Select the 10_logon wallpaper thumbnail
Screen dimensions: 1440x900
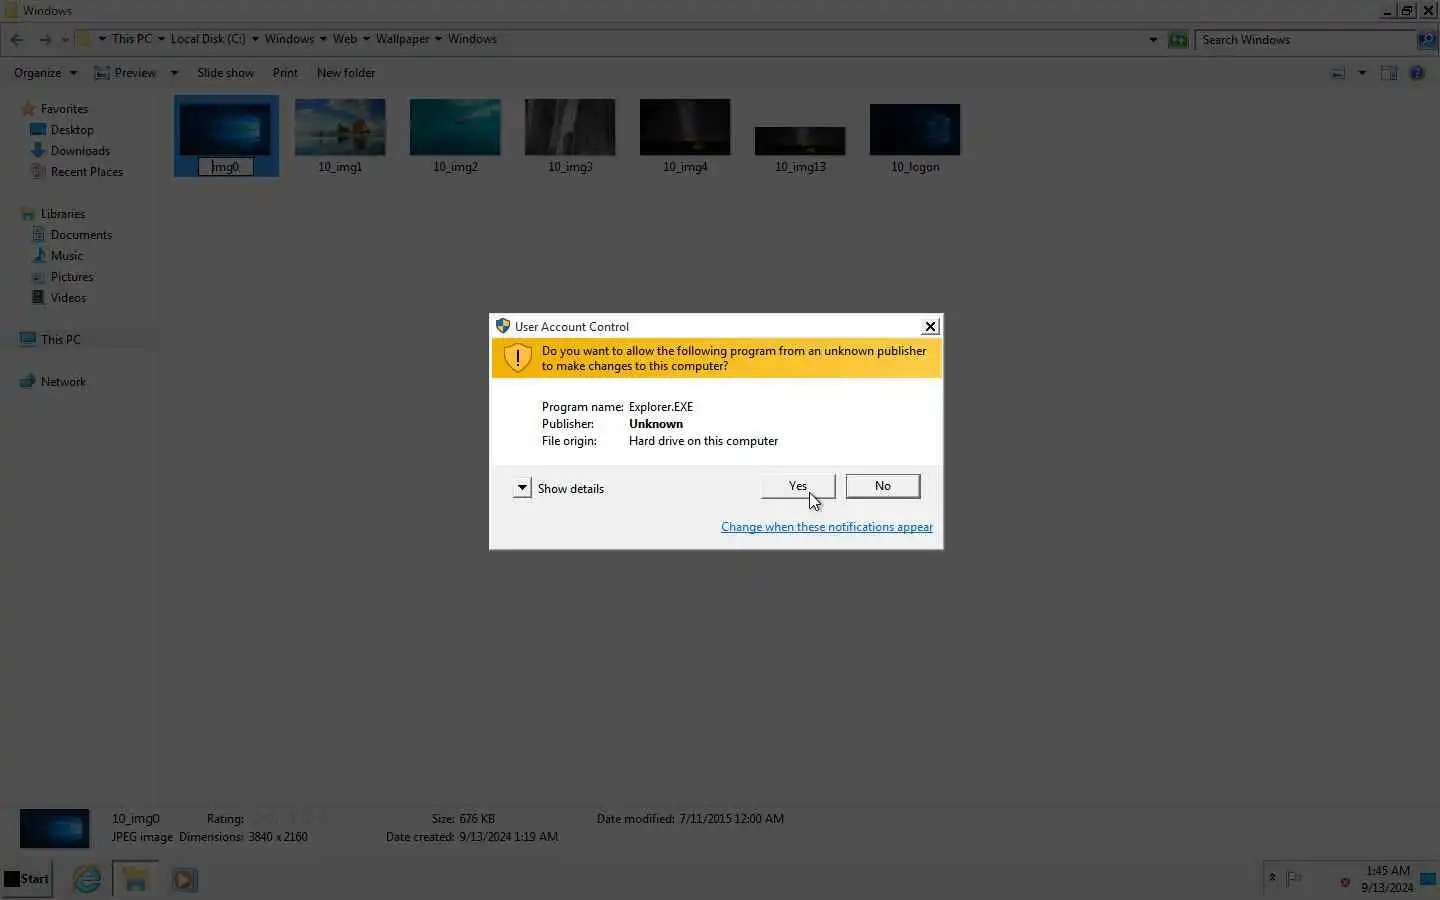915,129
